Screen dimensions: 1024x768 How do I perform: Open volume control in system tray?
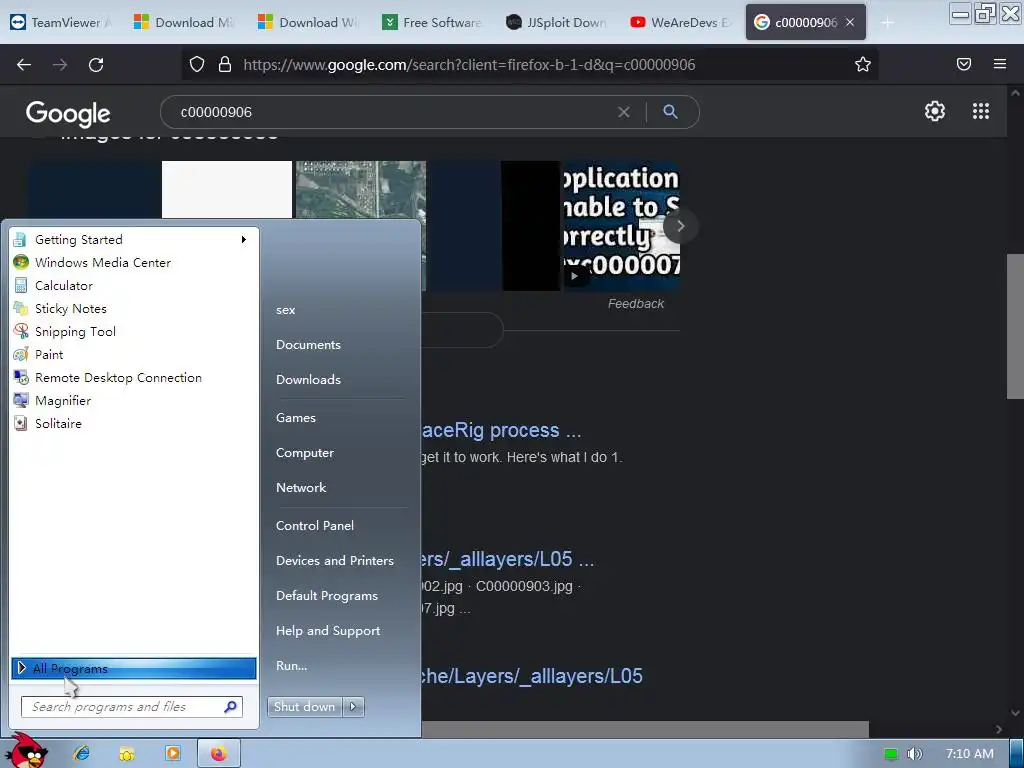click(915, 754)
